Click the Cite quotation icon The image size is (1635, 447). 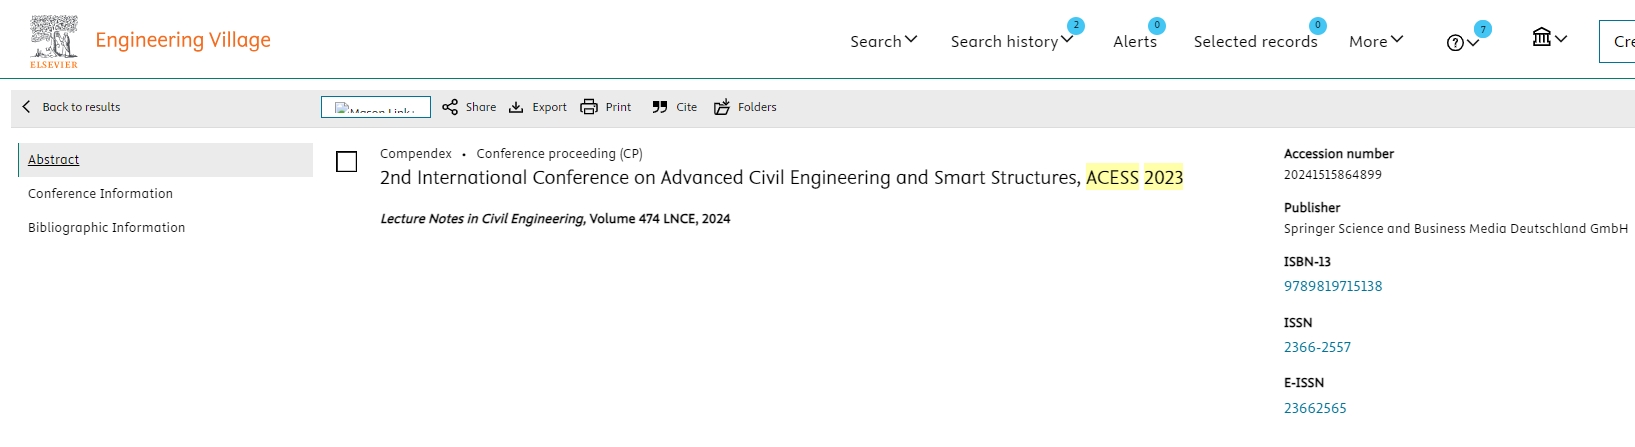click(x=660, y=107)
